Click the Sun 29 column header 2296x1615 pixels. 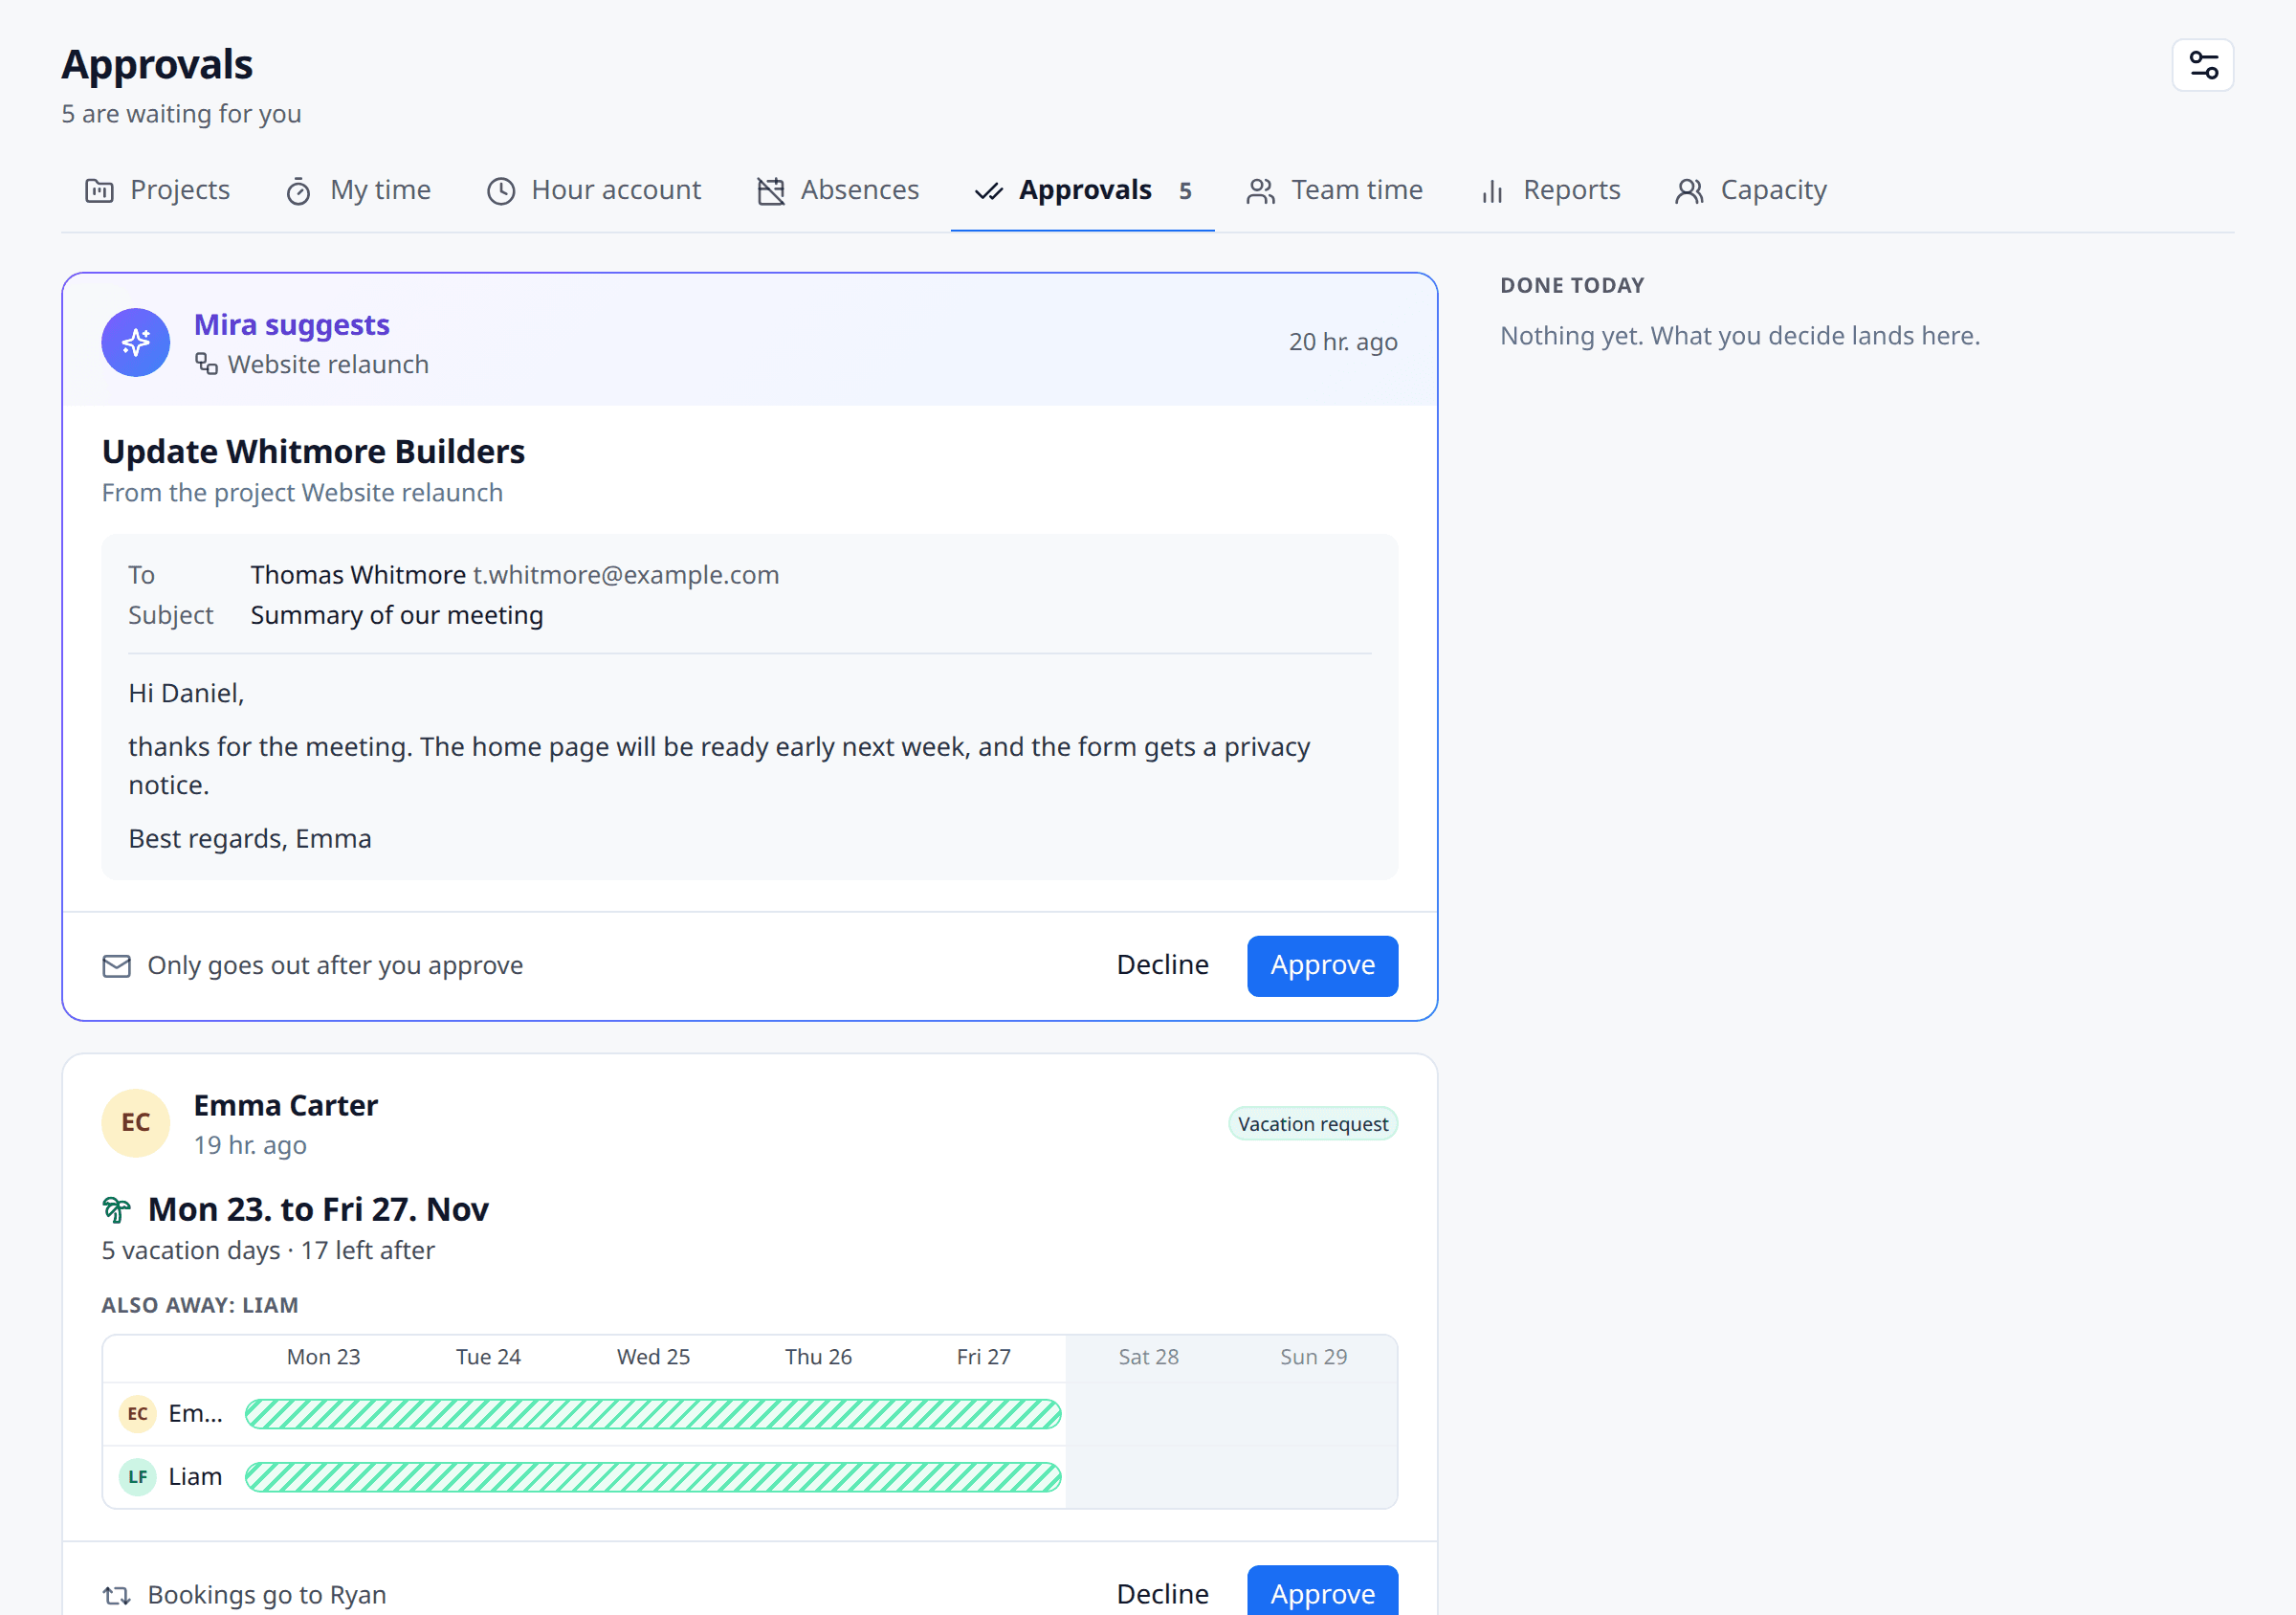pos(1313,1356)
